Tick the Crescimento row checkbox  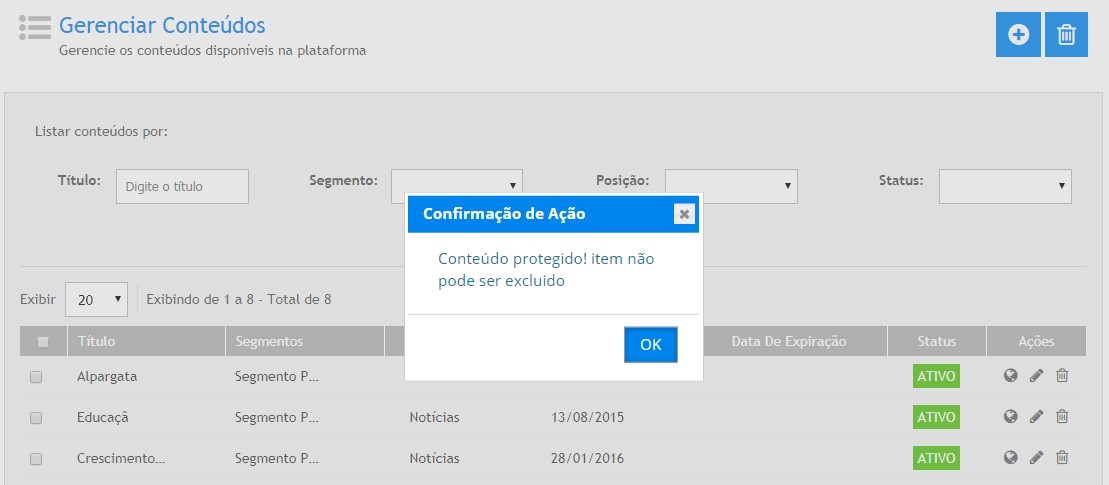pos(36,459)
